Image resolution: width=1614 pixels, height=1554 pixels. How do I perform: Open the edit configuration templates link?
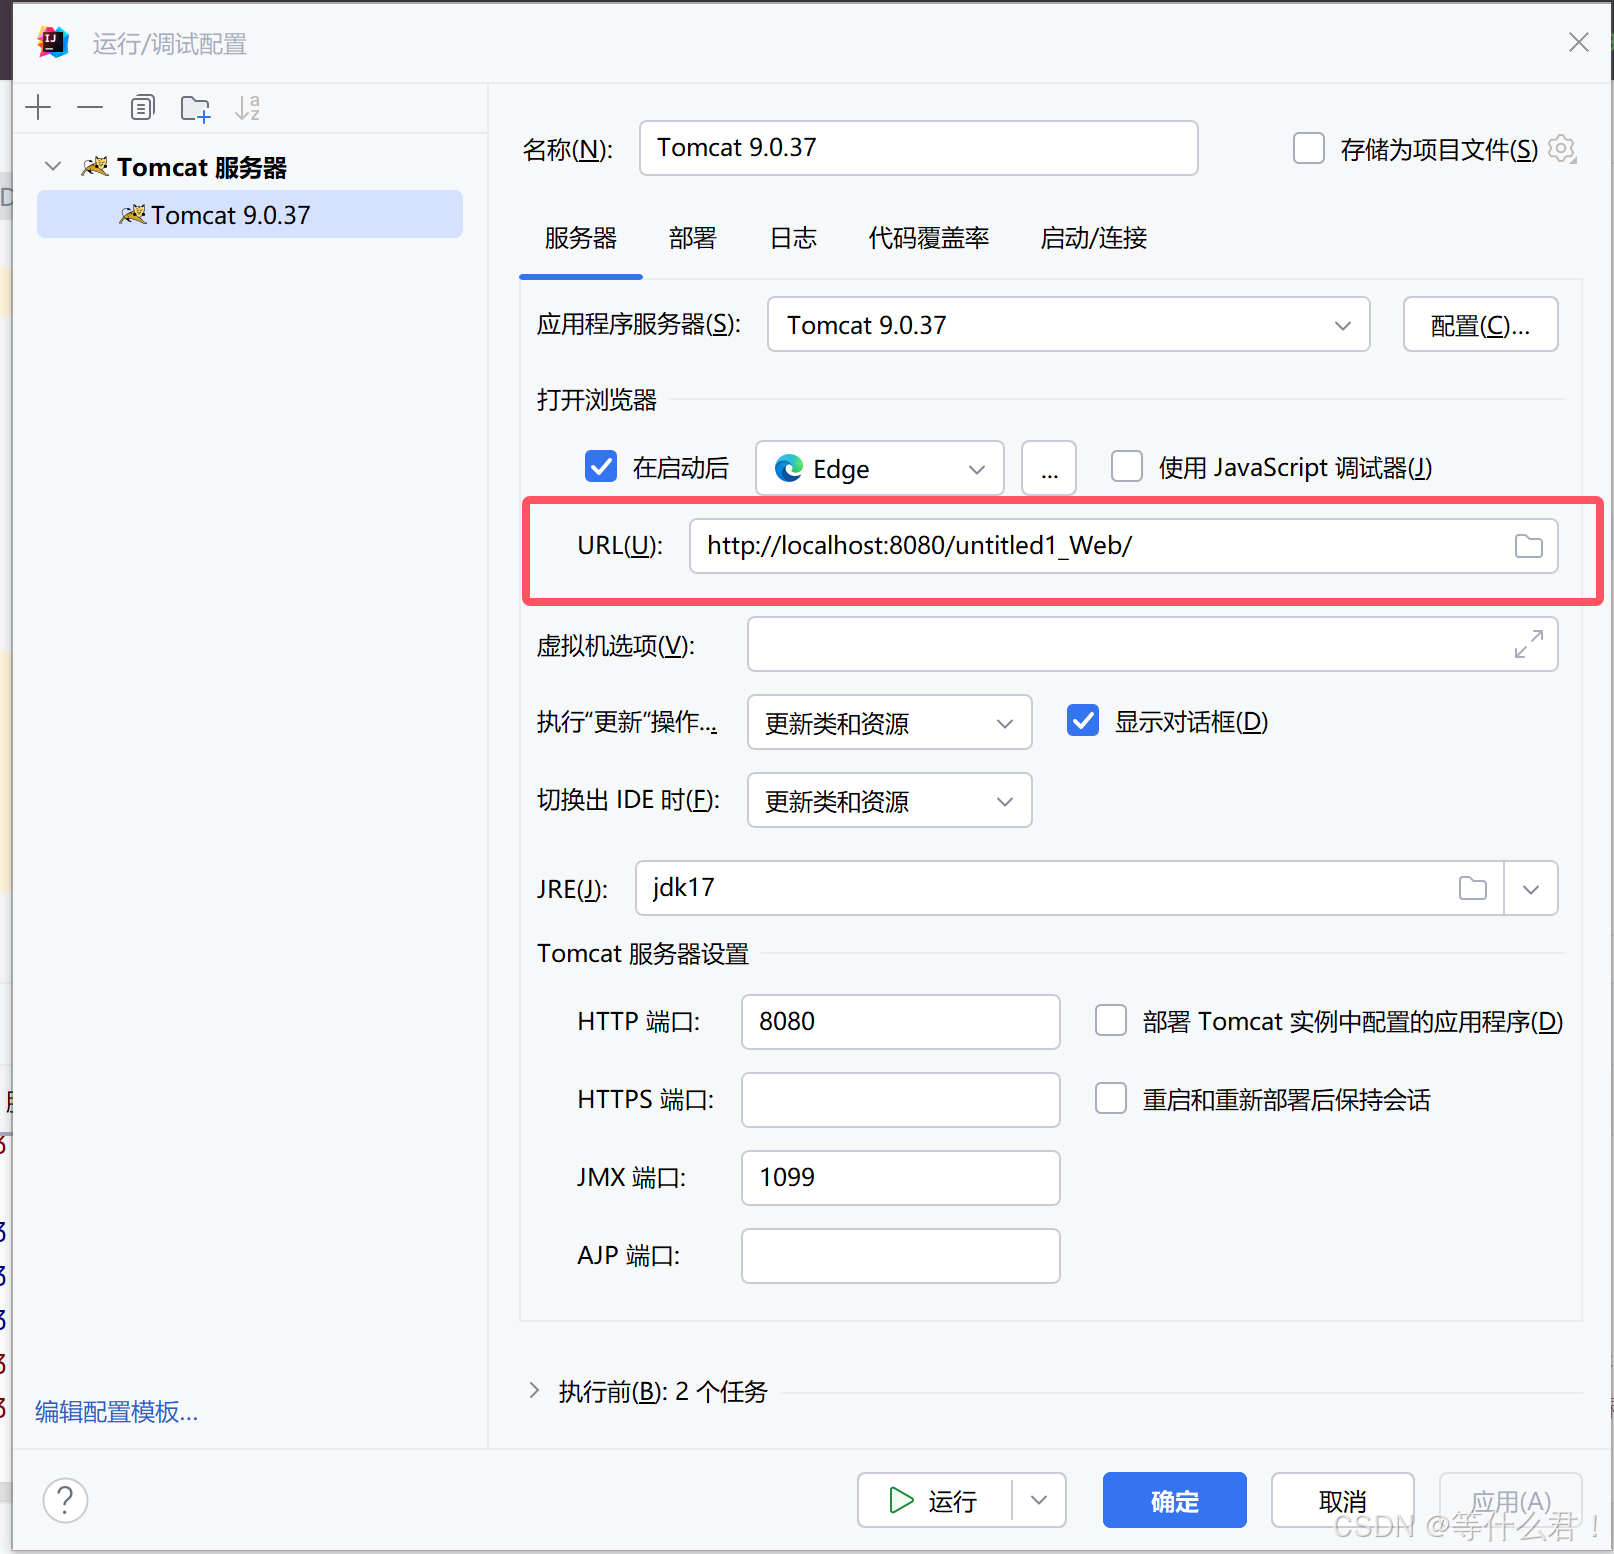pyautogui.click(x=117, y=1411)
